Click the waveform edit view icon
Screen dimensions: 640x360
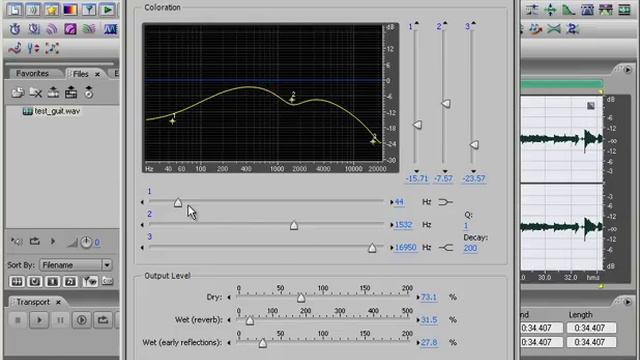coord(15,9)
